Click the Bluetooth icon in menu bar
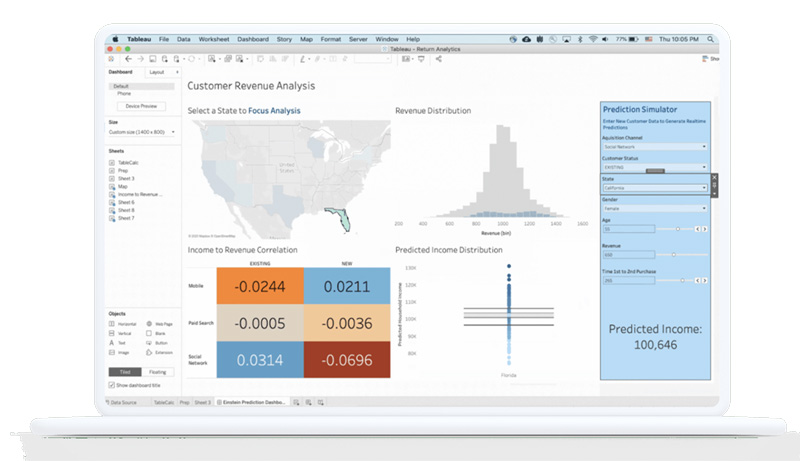The width and height of the screenshot is (800, 461). coord(580,39)
